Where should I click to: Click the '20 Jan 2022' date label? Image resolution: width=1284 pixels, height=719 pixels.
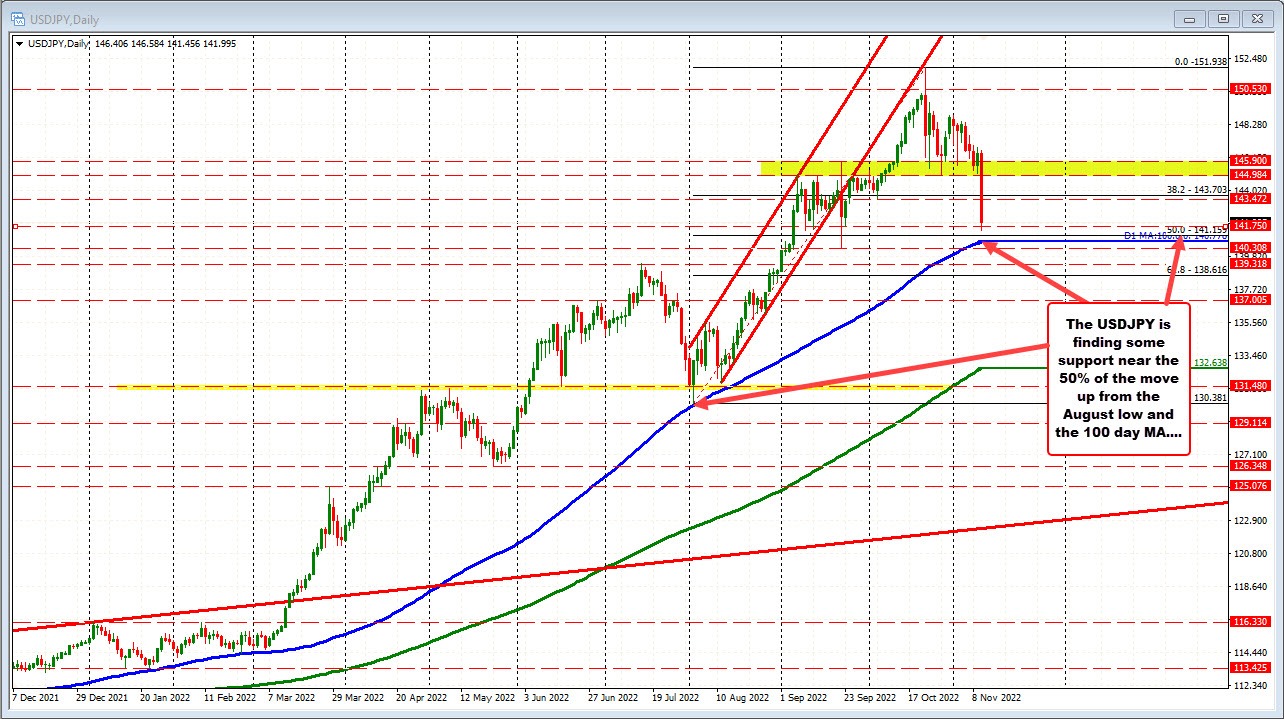point(165,697)
